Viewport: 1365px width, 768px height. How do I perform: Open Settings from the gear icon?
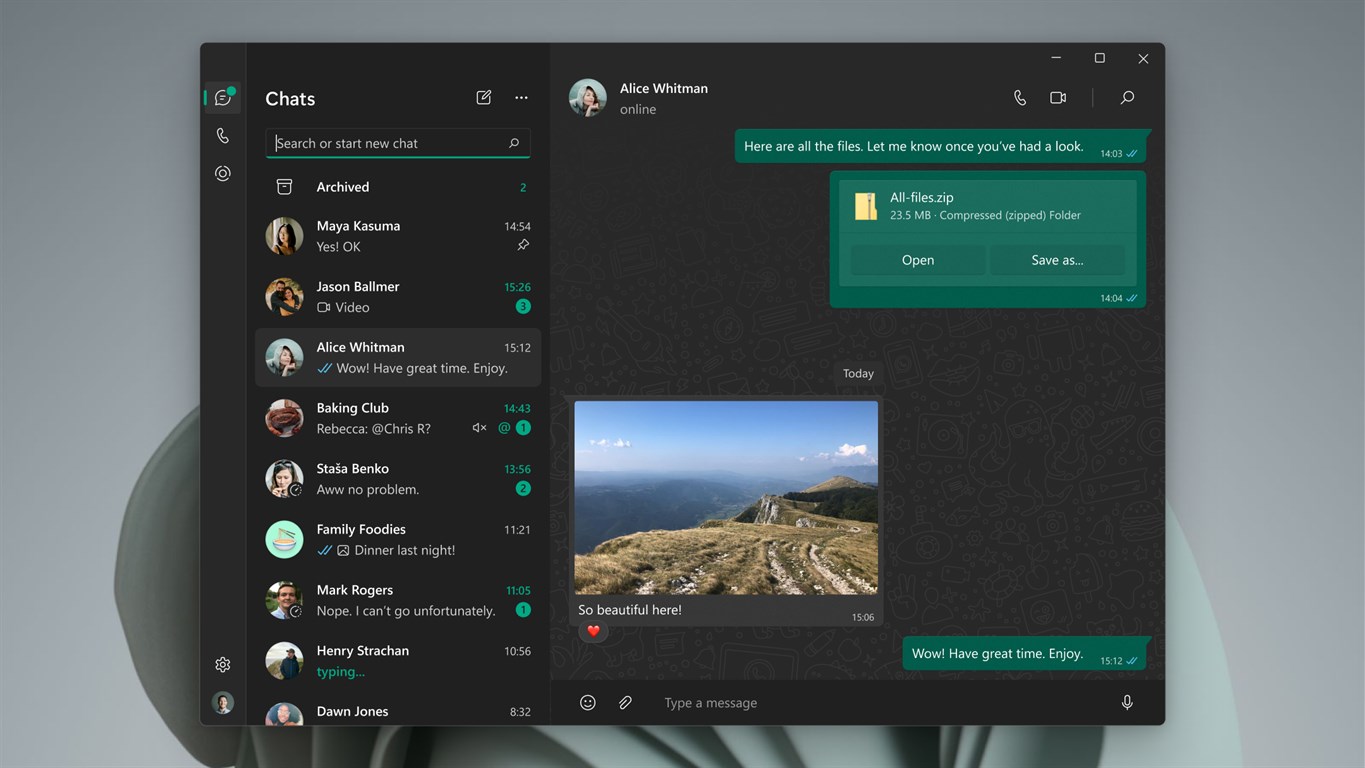click(223, 665)
